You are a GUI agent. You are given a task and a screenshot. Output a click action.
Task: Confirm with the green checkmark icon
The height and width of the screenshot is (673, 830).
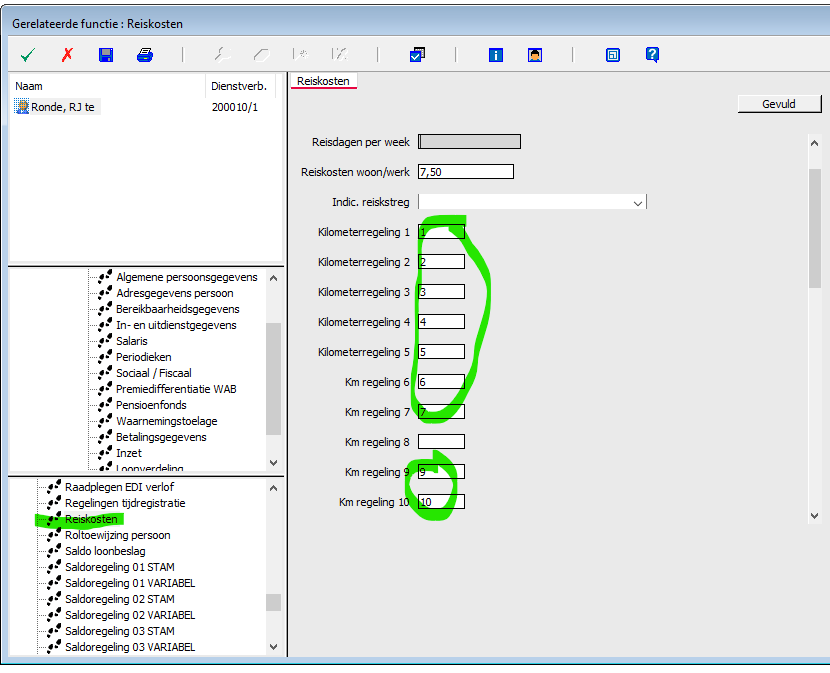[28, 55]
